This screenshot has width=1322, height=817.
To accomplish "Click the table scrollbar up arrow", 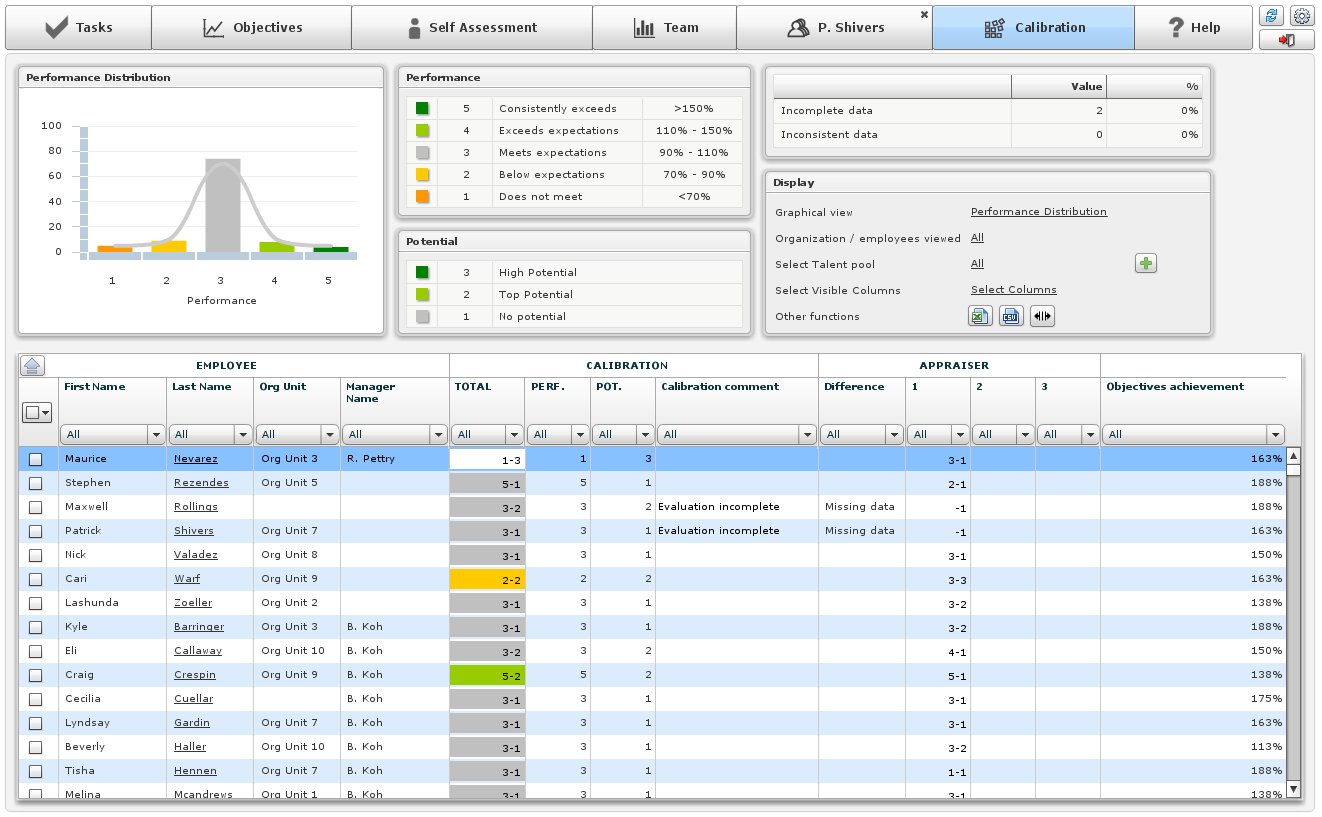I will point(1294,456).
